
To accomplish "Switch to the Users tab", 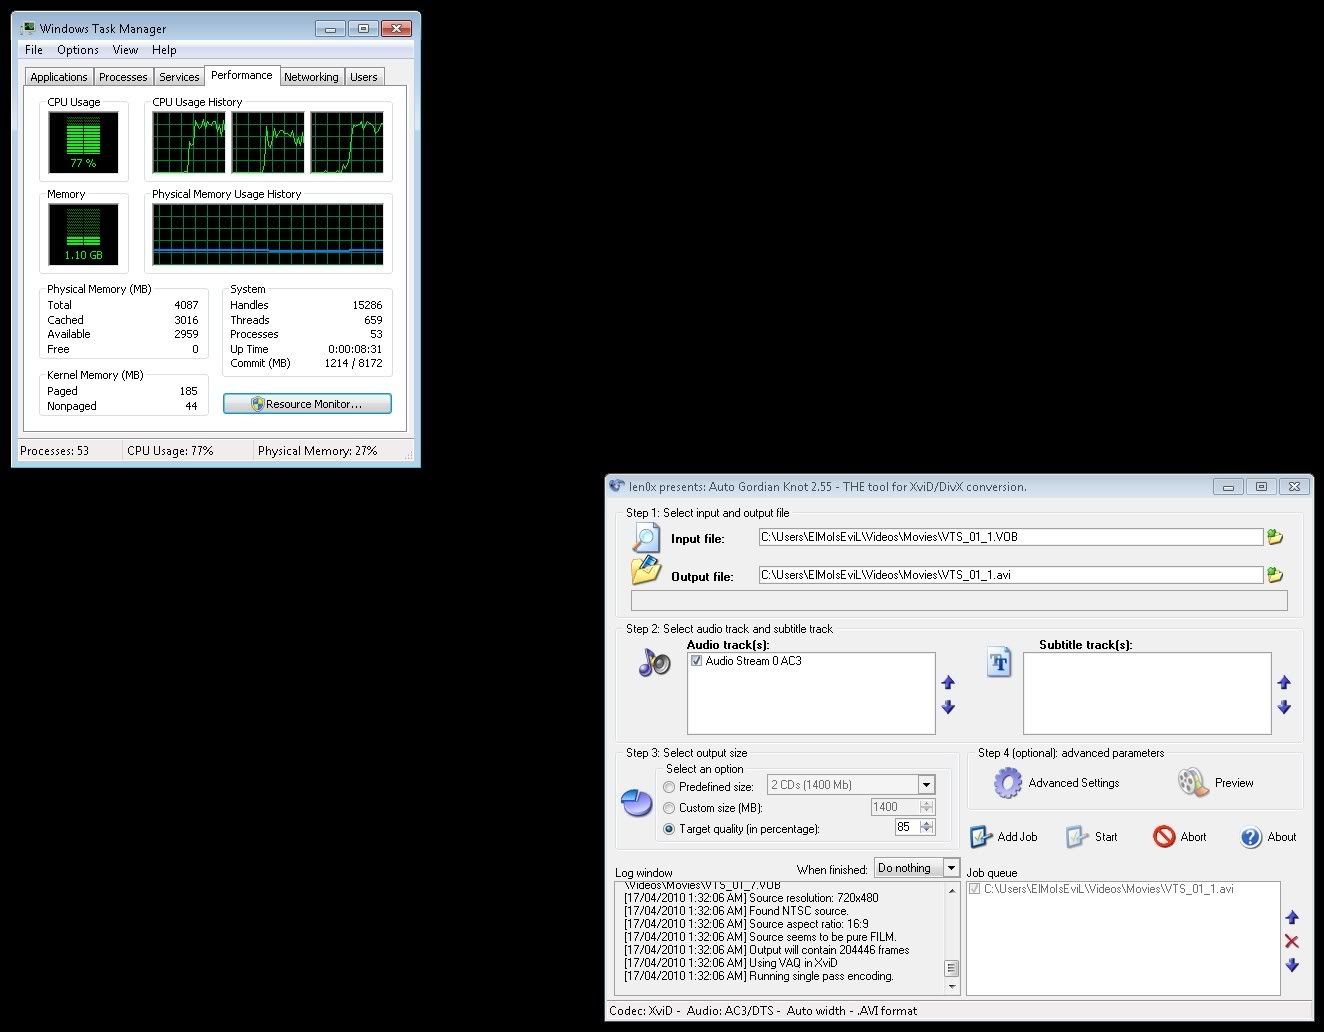I will click(364, 77).
